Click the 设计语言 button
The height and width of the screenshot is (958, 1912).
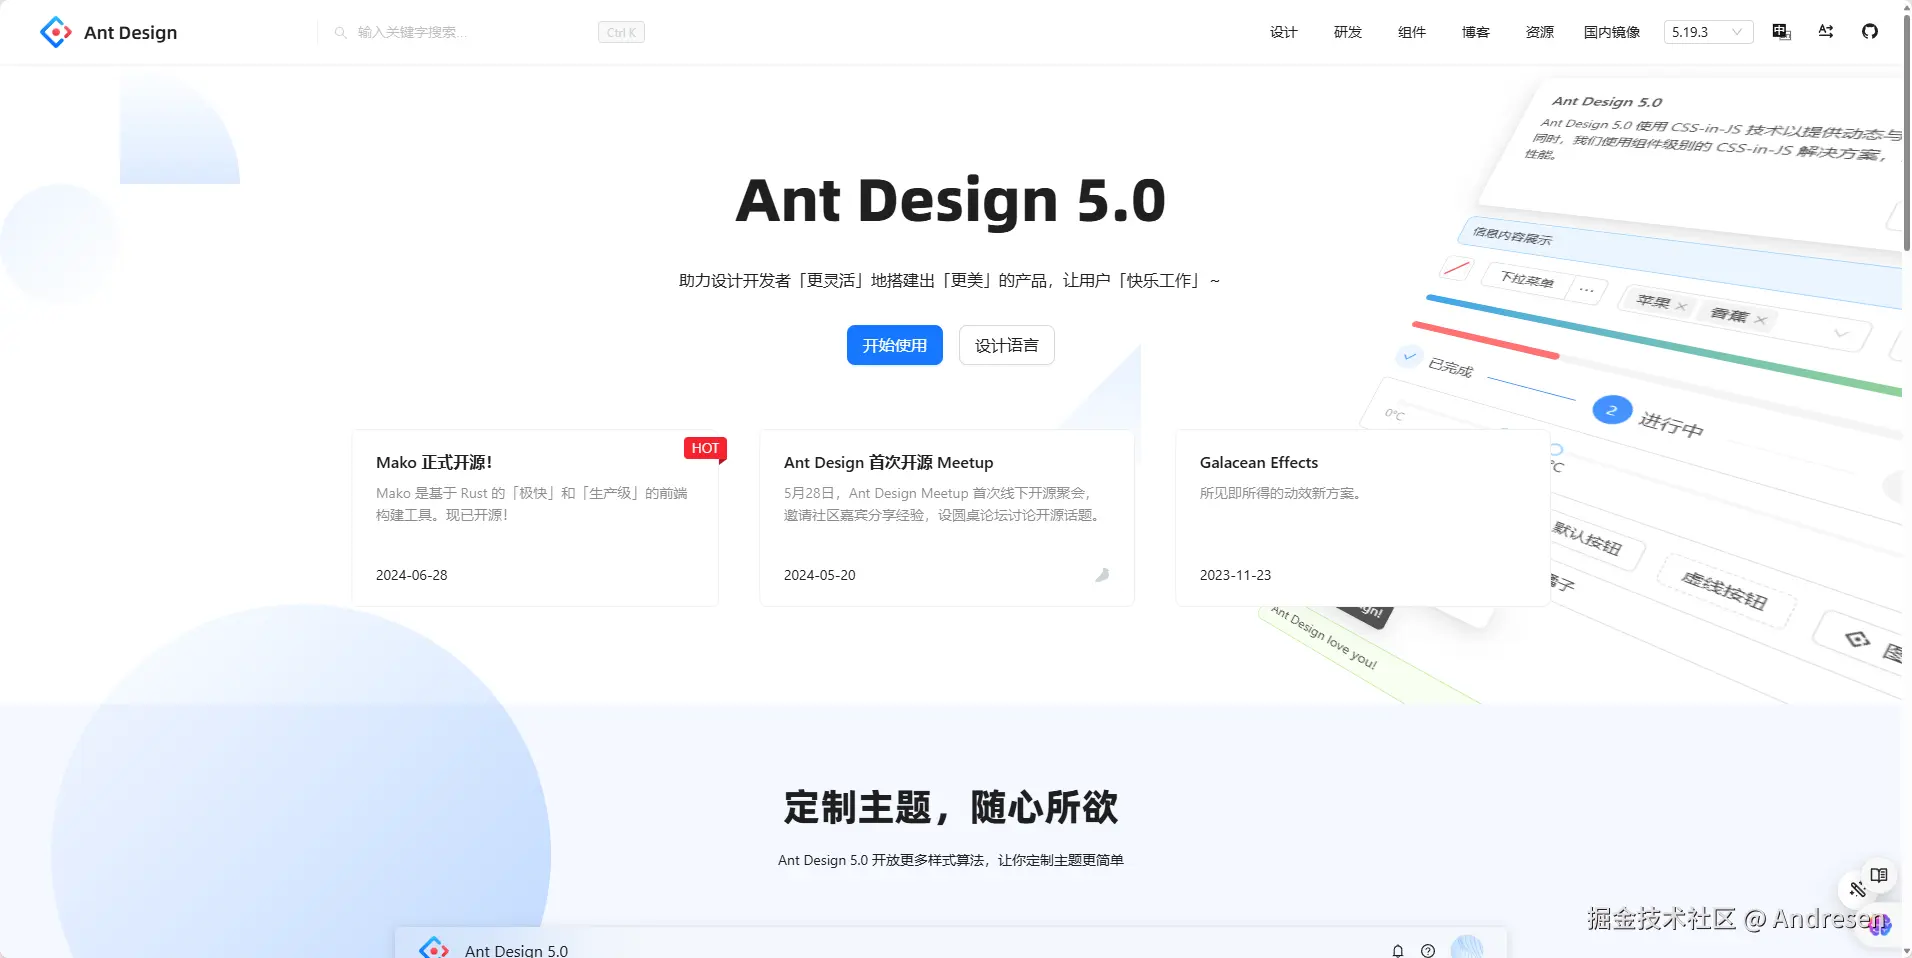pyautogui.click(x=1006, y=345)
